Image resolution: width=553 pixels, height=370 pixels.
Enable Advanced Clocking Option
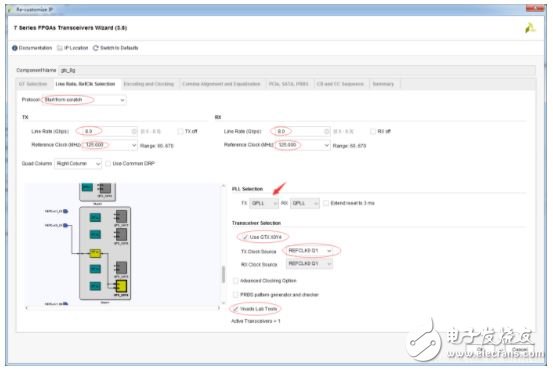(236, 281)
